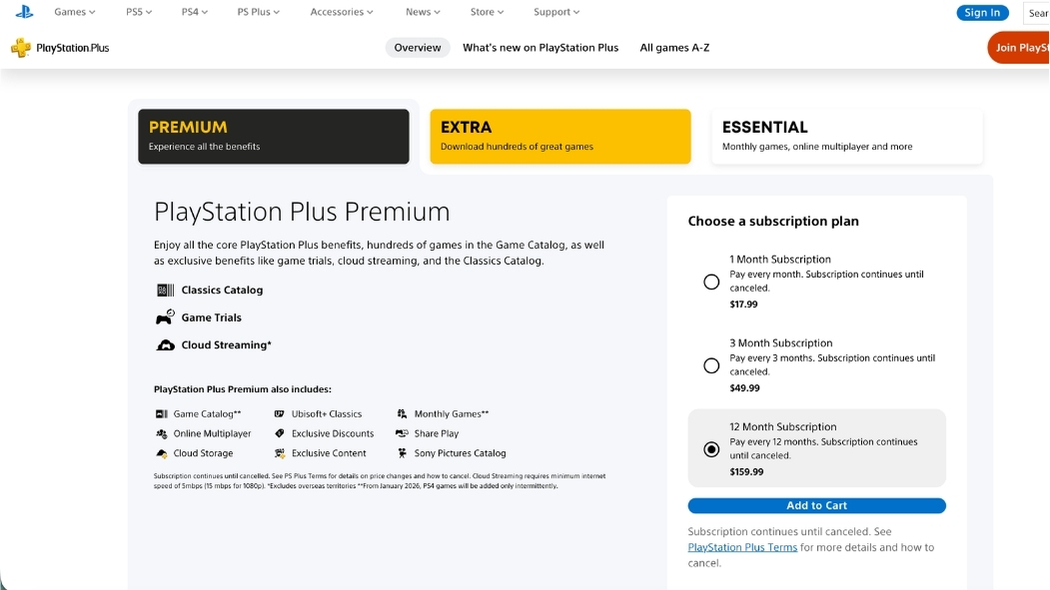The width and height of the screenshot is (1050, 590).
Task: Click the Choose a subscription plan heading
Action: [x=773, y=221]
